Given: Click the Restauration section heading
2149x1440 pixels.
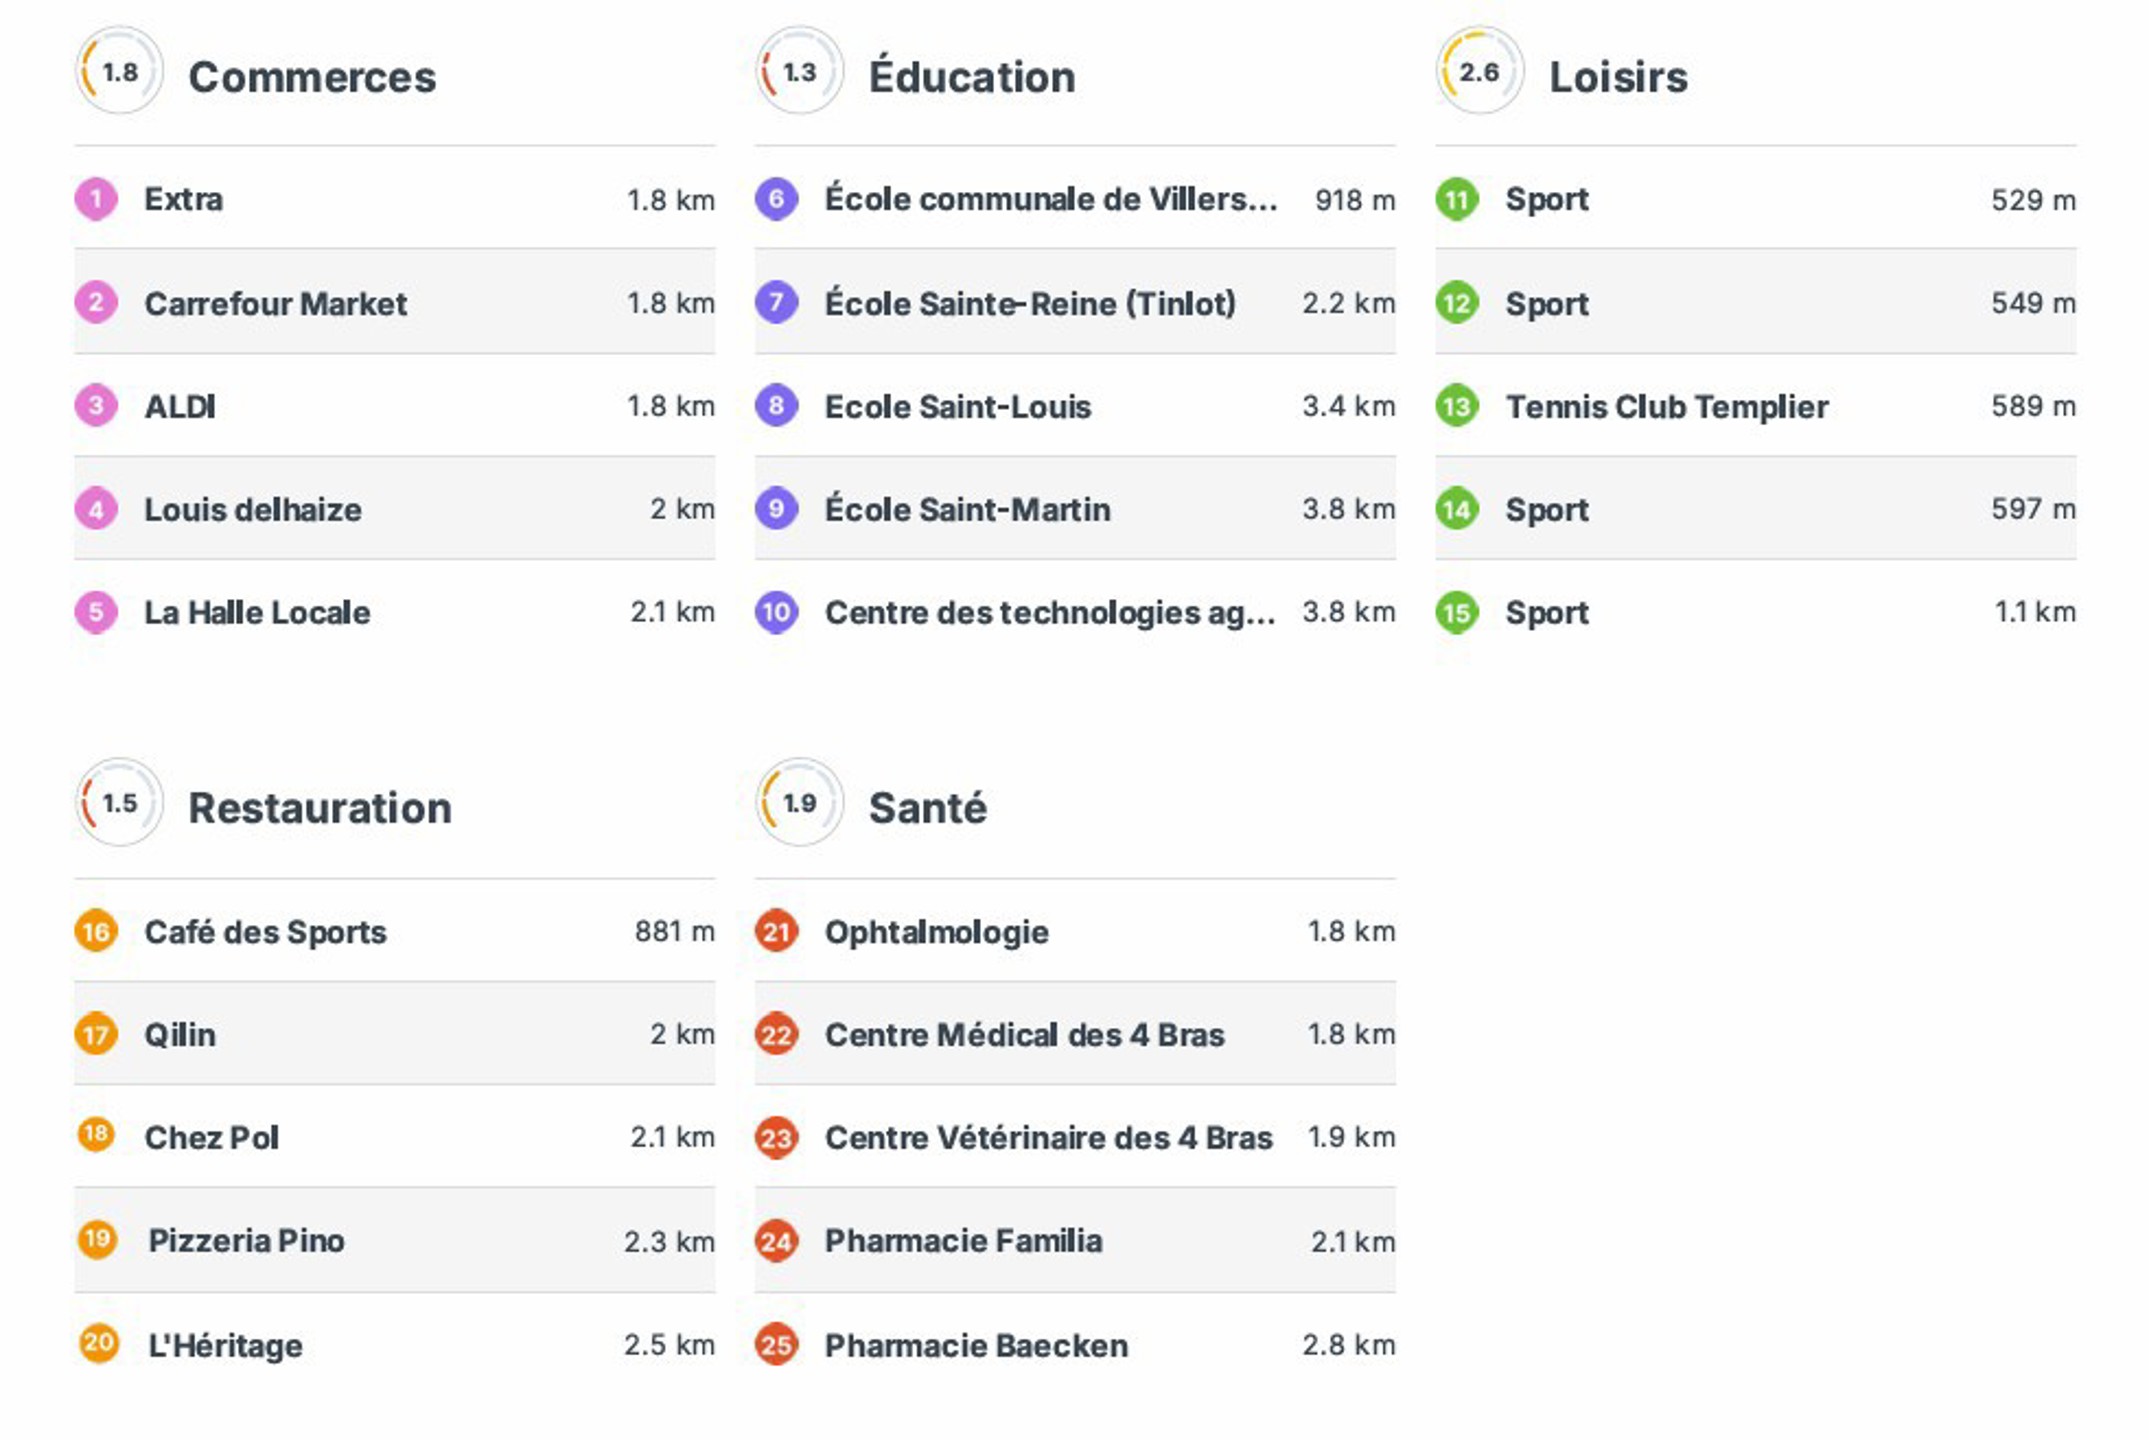Looking at the screenshot, I should coord(320,808).
